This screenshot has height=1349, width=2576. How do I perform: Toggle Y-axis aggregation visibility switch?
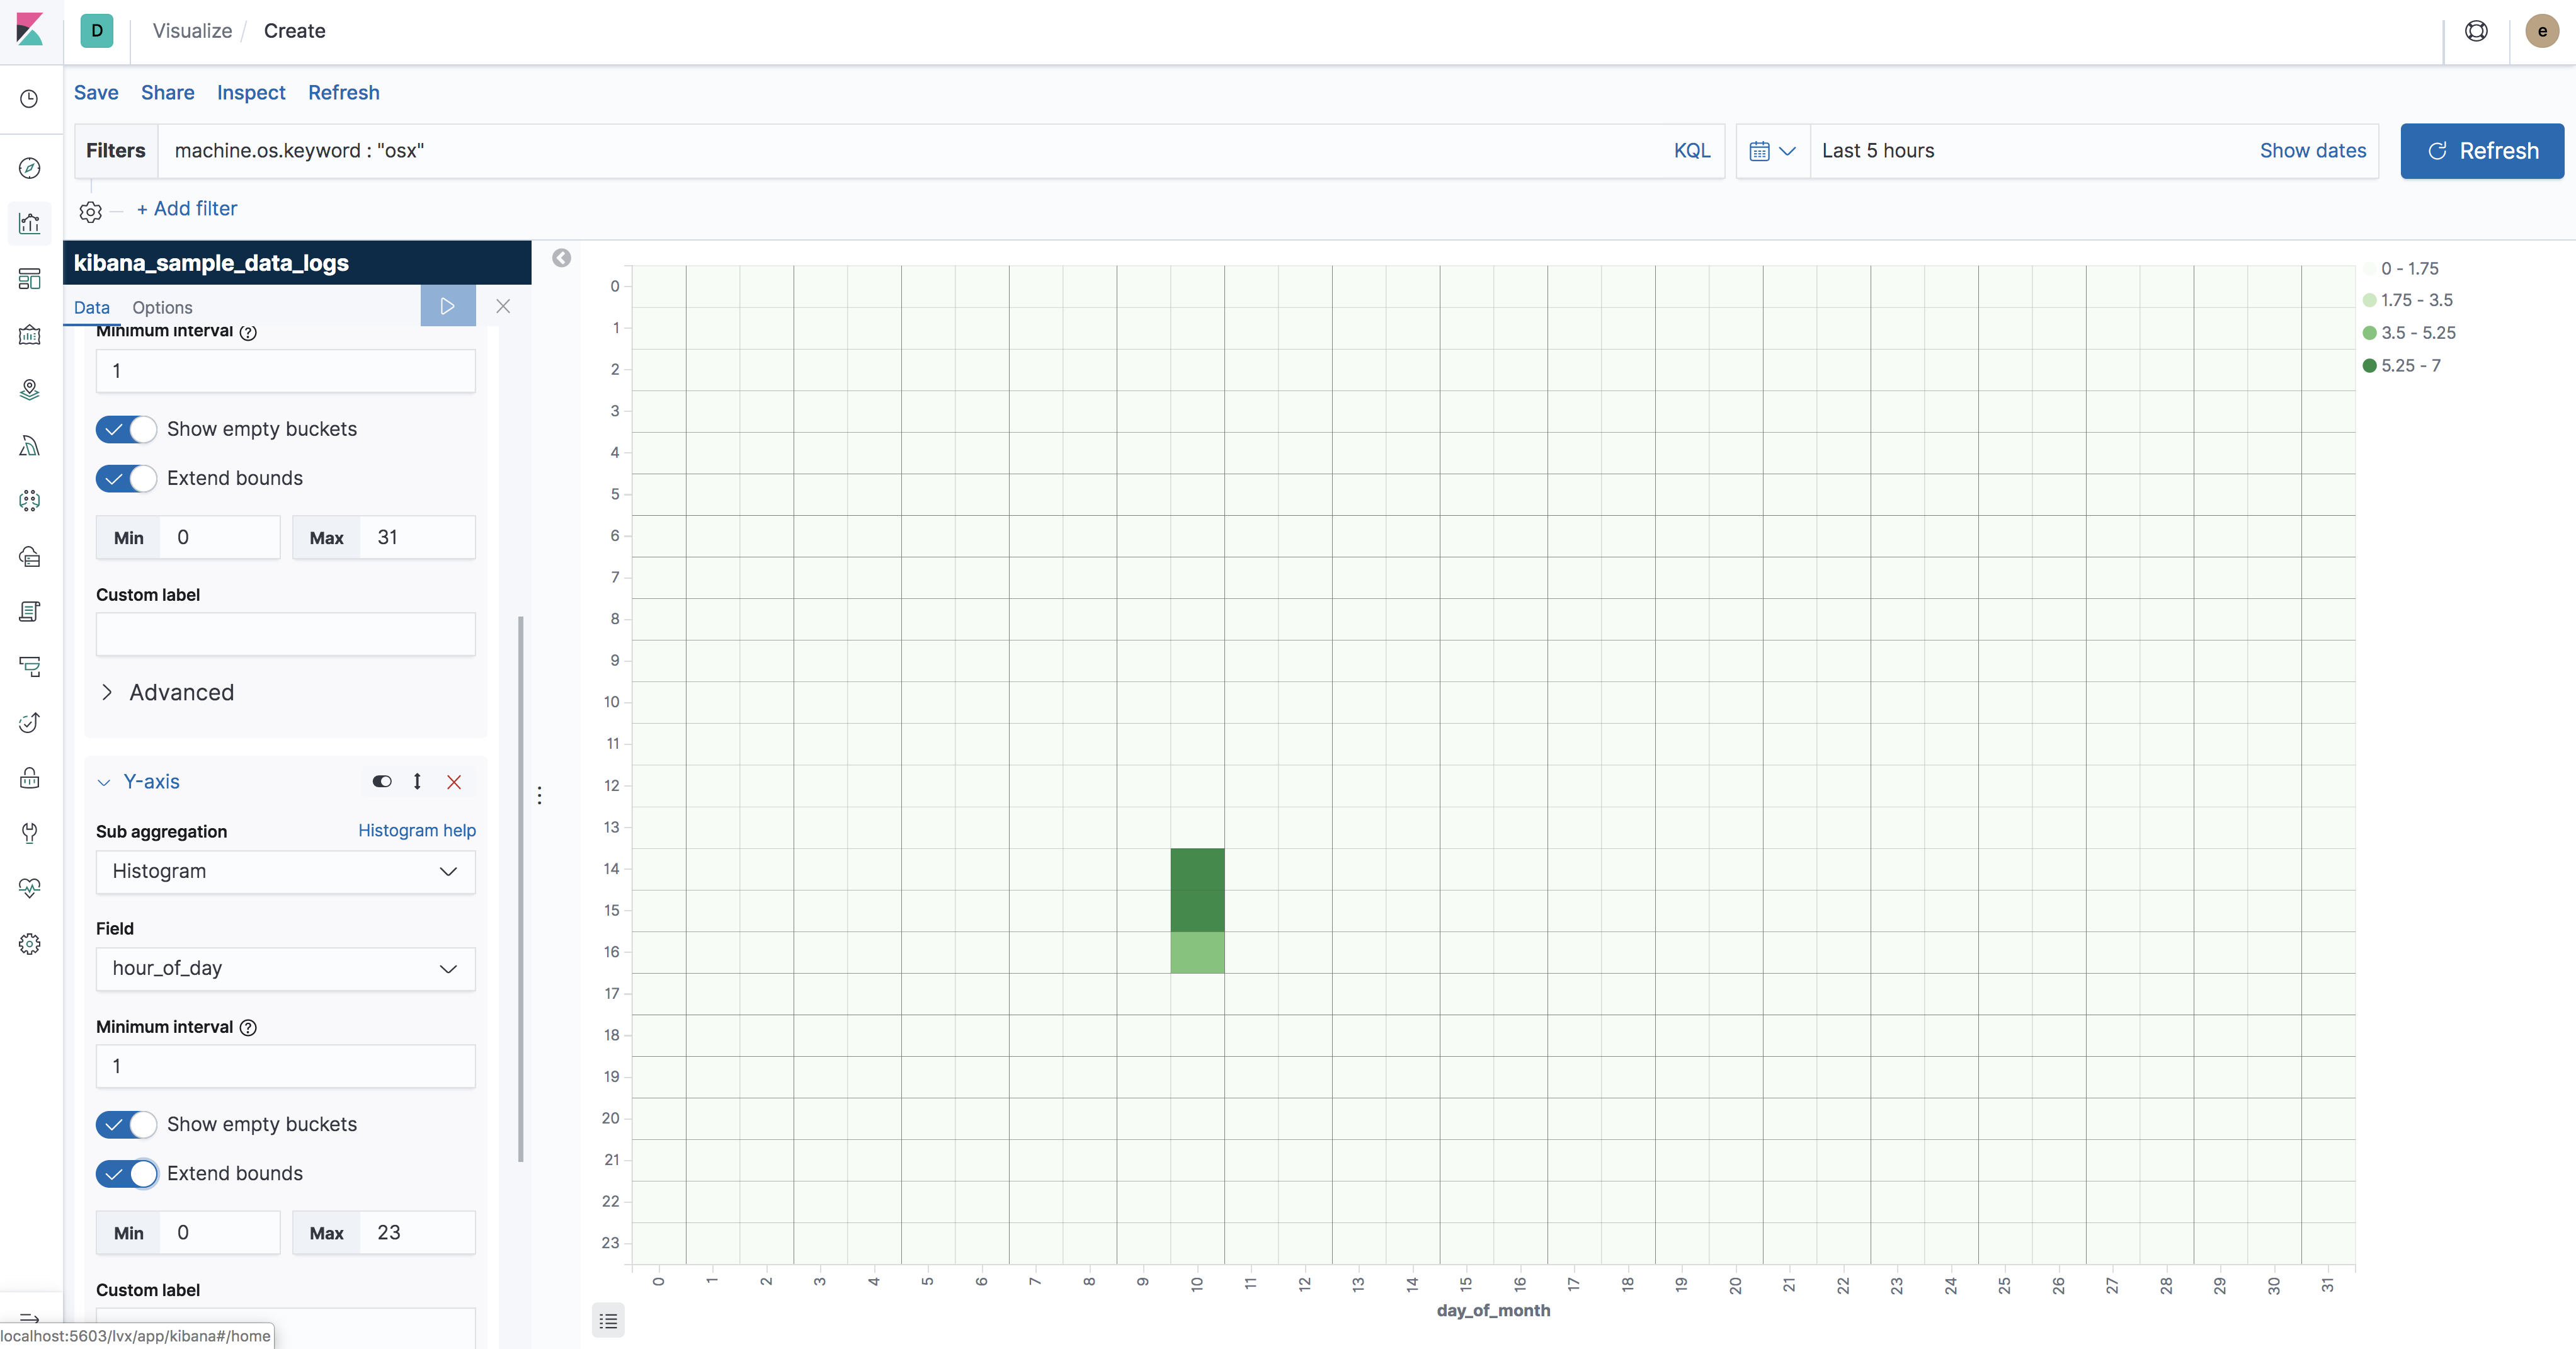(381, 781)
